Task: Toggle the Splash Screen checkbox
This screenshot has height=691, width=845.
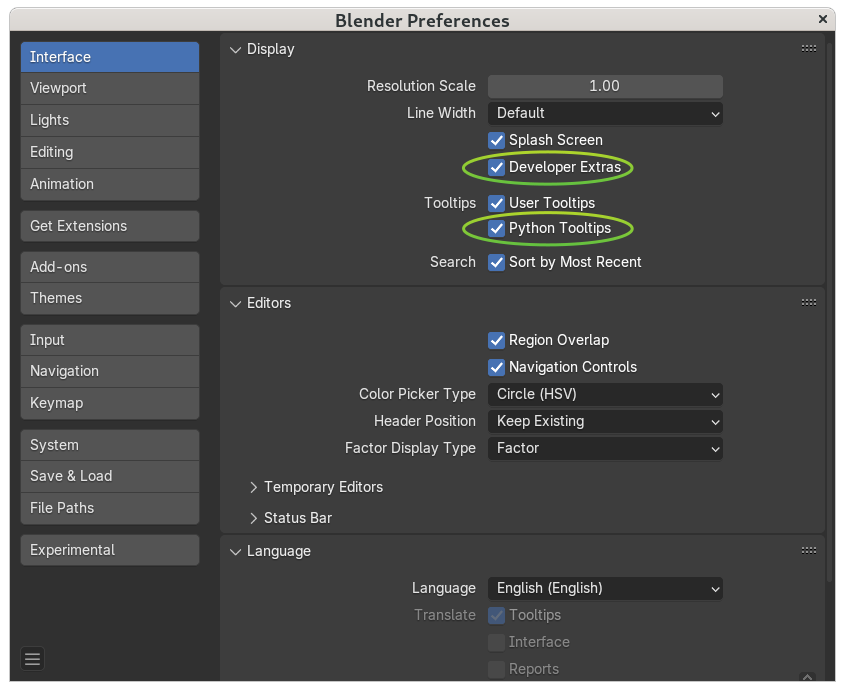Action: pyautogui.click(x=496, y=140)
